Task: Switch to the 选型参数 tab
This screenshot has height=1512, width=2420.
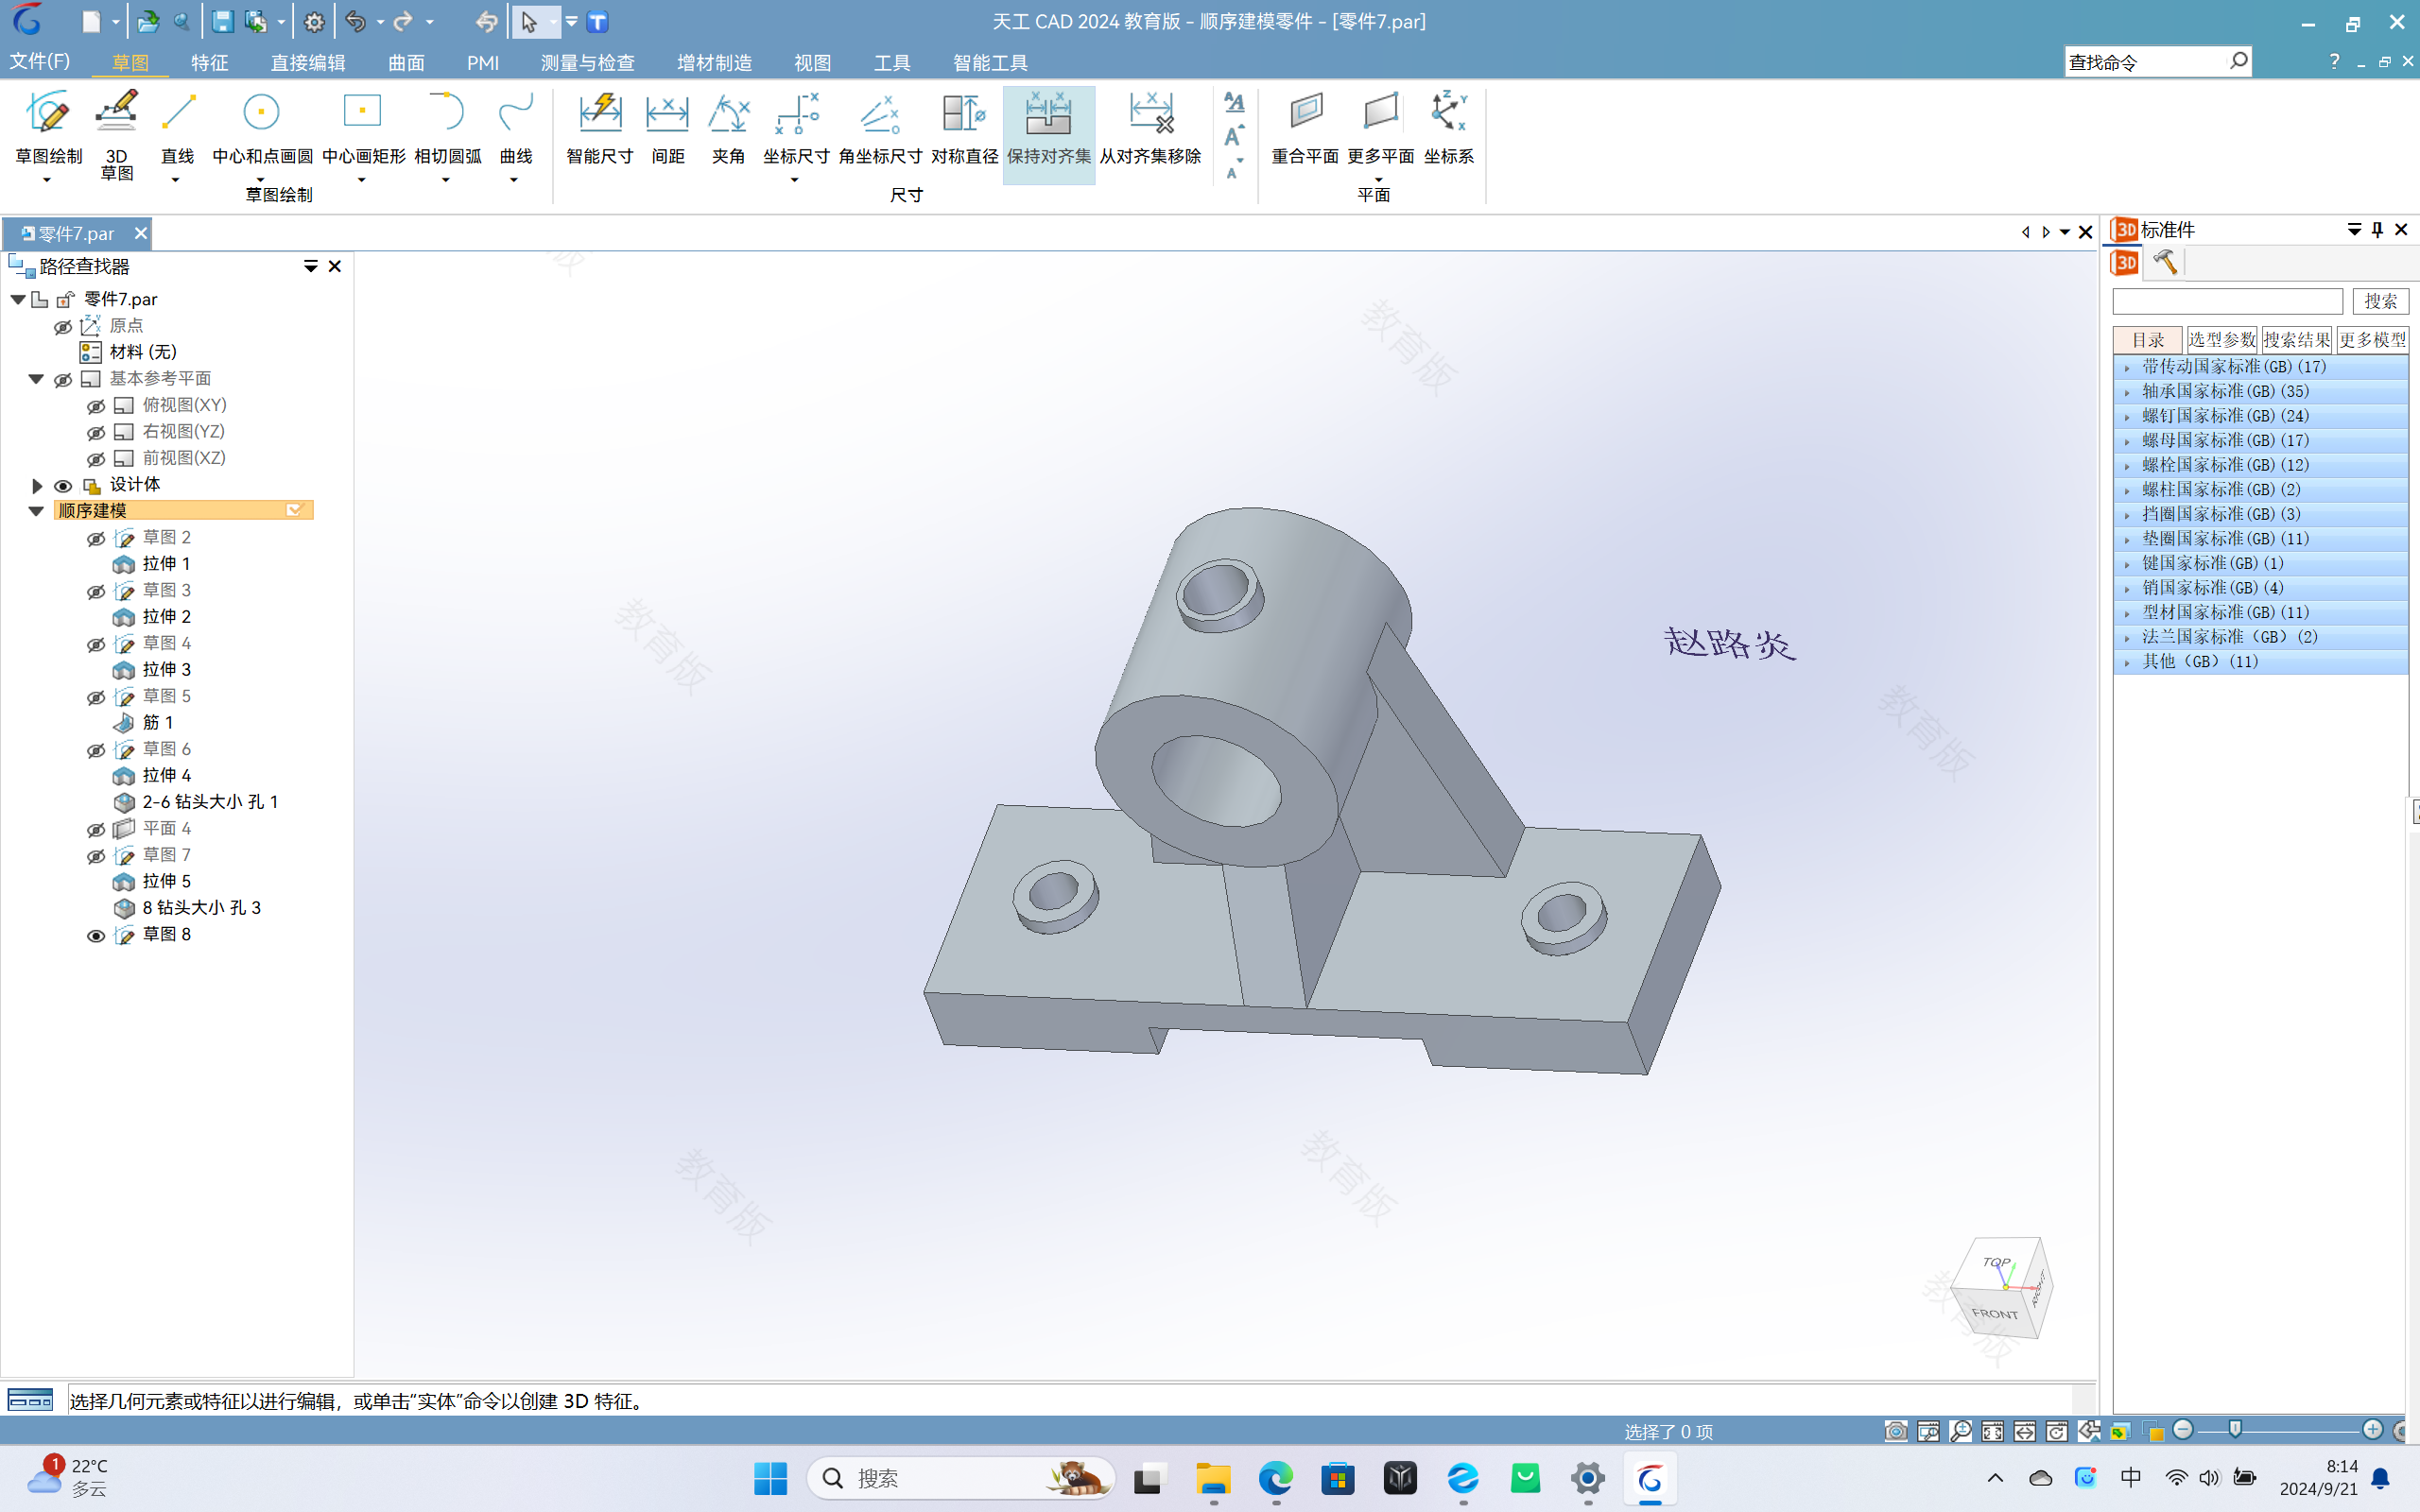Action: point(2222,340)
